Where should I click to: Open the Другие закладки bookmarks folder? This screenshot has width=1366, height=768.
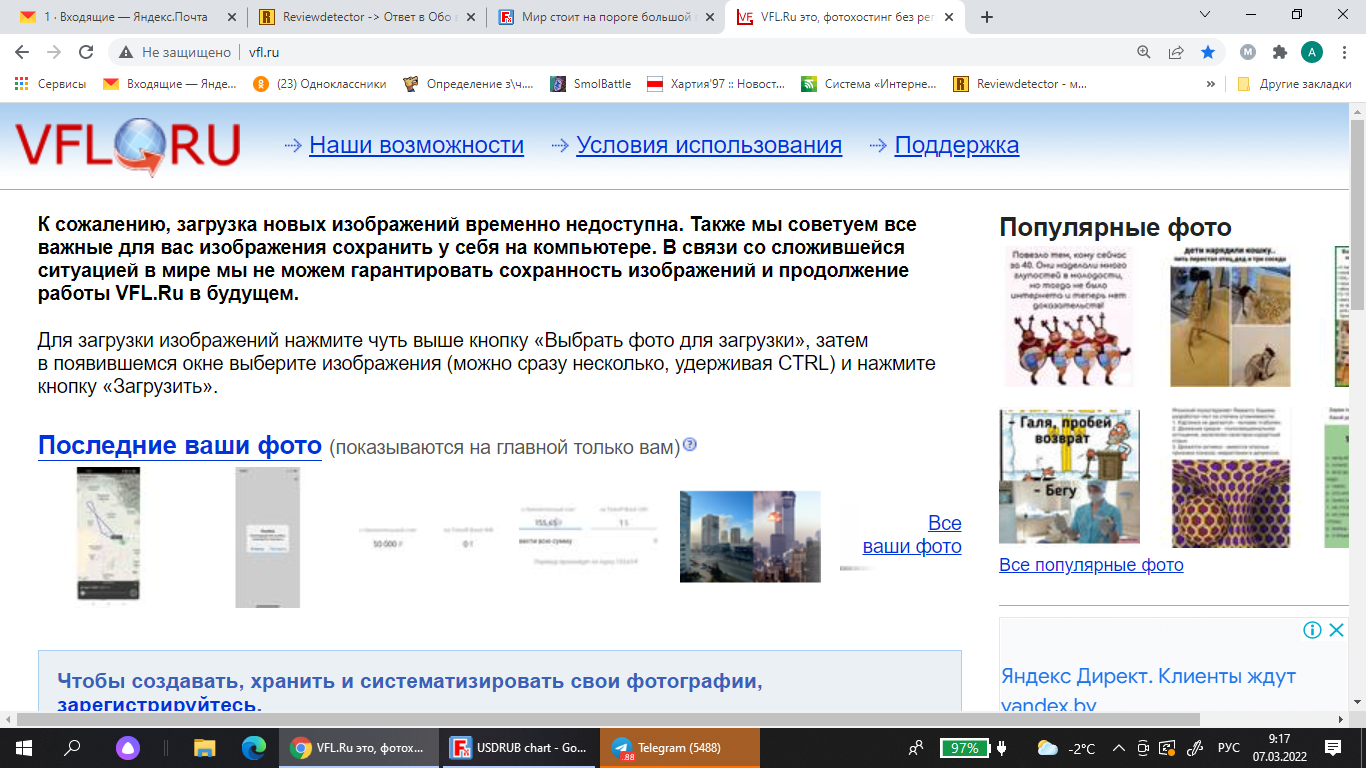[1294, 84]
